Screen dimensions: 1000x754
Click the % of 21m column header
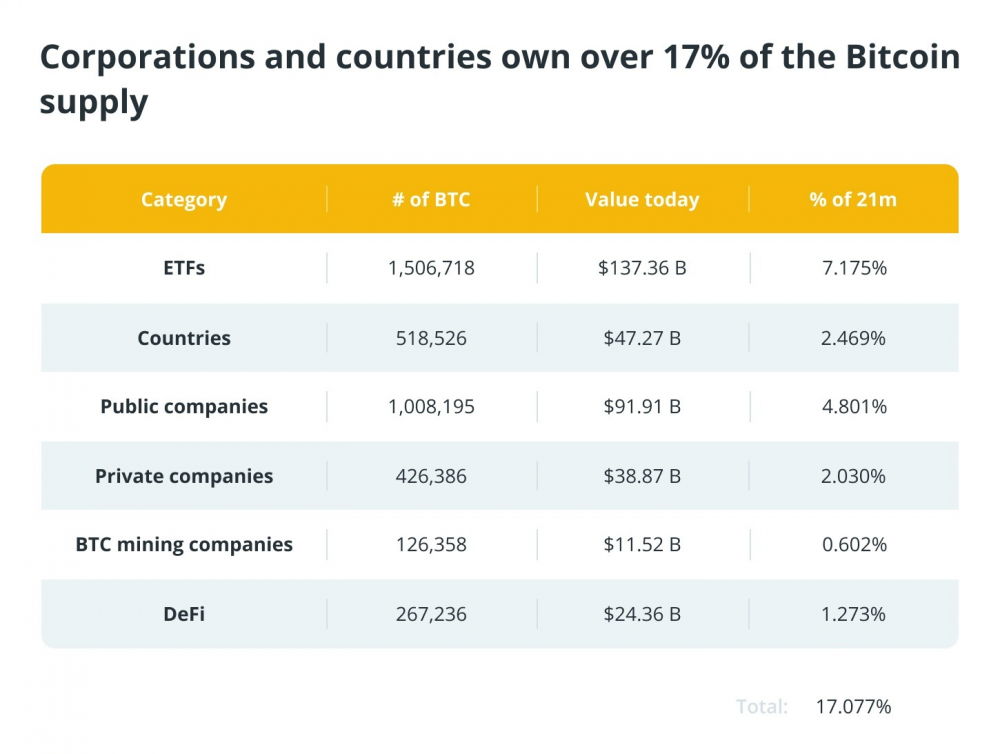pos(853,199)
